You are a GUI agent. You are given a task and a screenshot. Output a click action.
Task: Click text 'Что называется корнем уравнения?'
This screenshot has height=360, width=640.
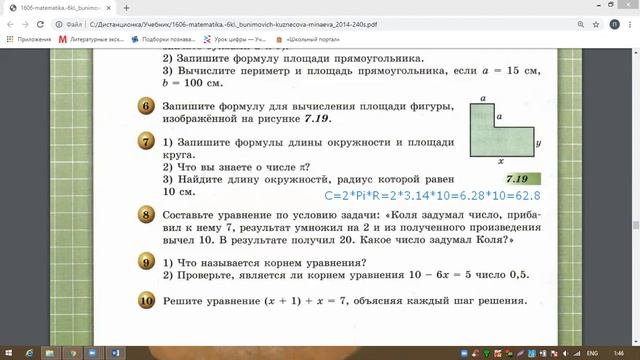point(272,262)
